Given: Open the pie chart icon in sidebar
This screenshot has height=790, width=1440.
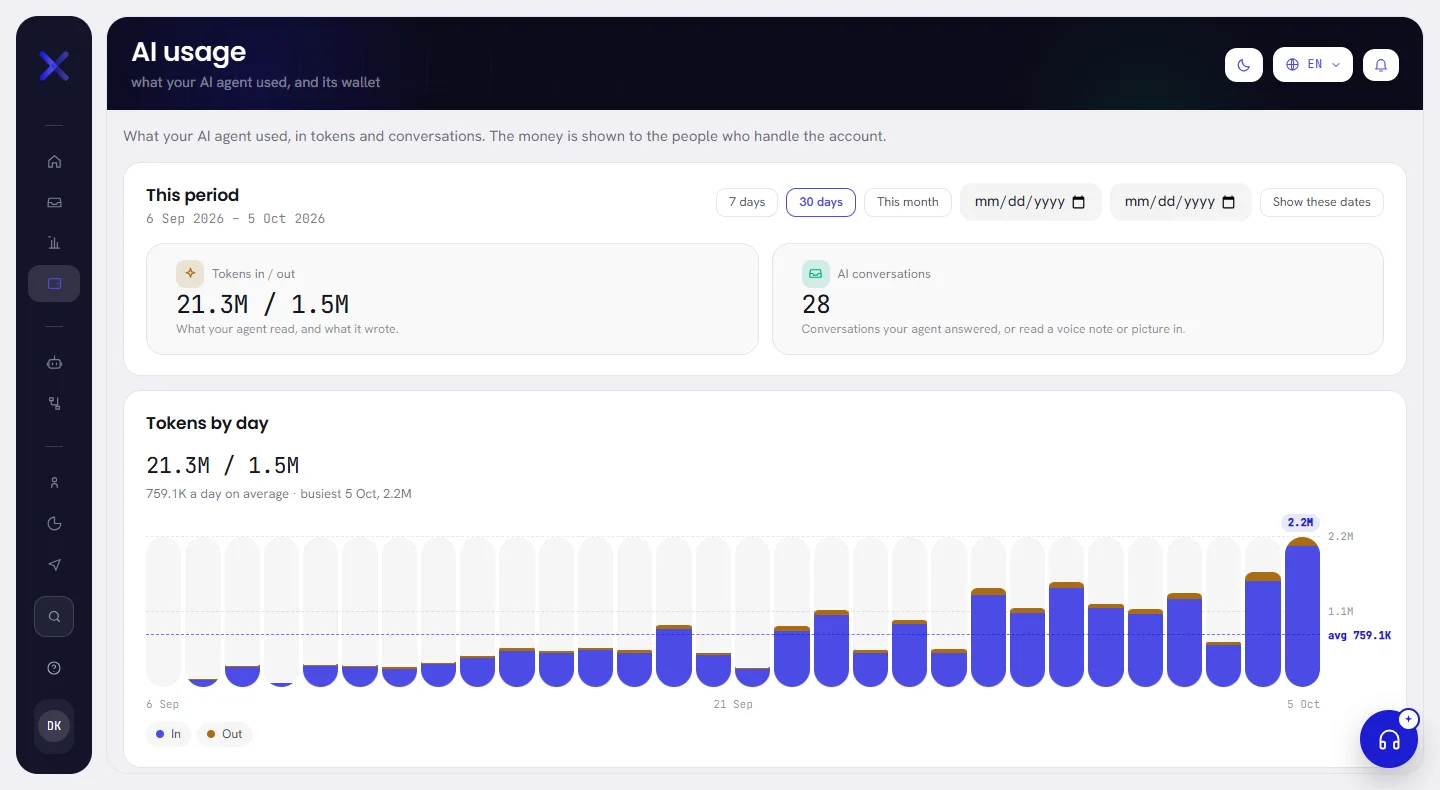Looking at the screenshot, I should coord(54,523).
